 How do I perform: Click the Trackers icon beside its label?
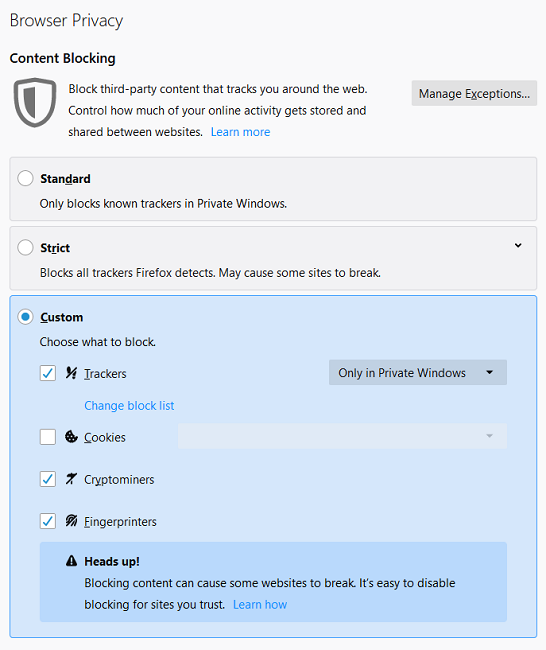71,373
